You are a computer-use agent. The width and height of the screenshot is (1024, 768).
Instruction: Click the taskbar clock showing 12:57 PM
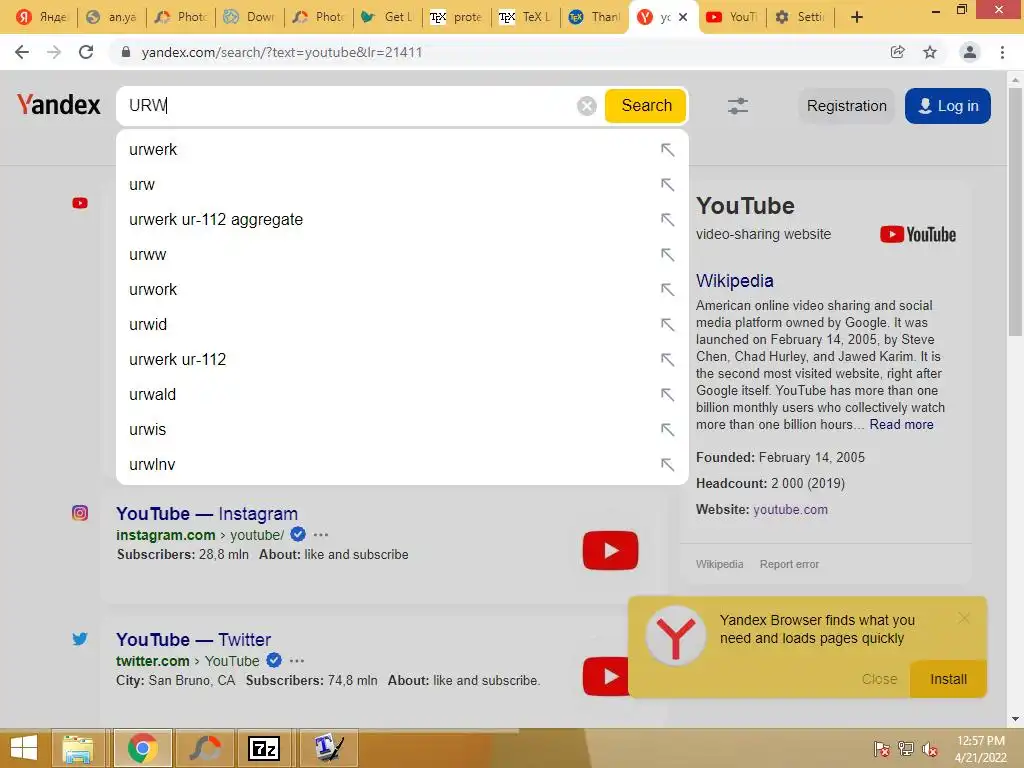tap(980, 741)
